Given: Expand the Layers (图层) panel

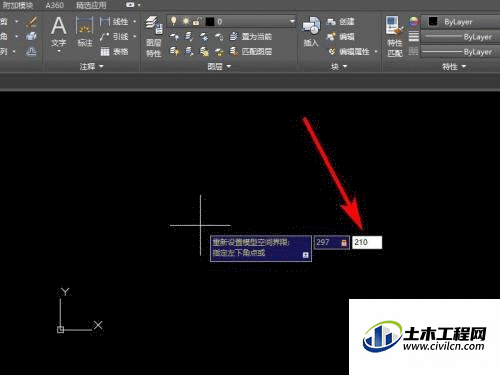Looking at the screenshot, I should [x=219, y=67].
